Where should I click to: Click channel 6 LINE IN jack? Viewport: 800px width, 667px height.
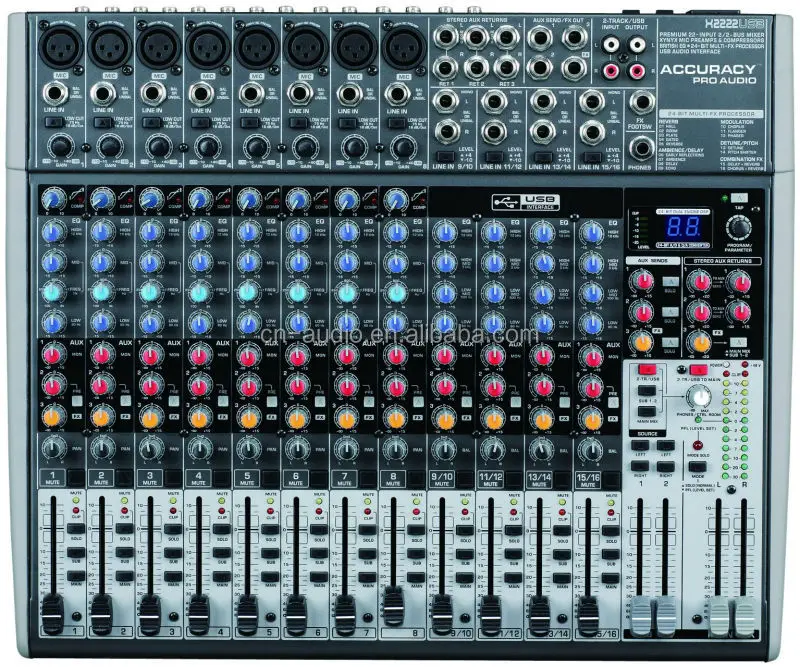click(x=299, y=94)
